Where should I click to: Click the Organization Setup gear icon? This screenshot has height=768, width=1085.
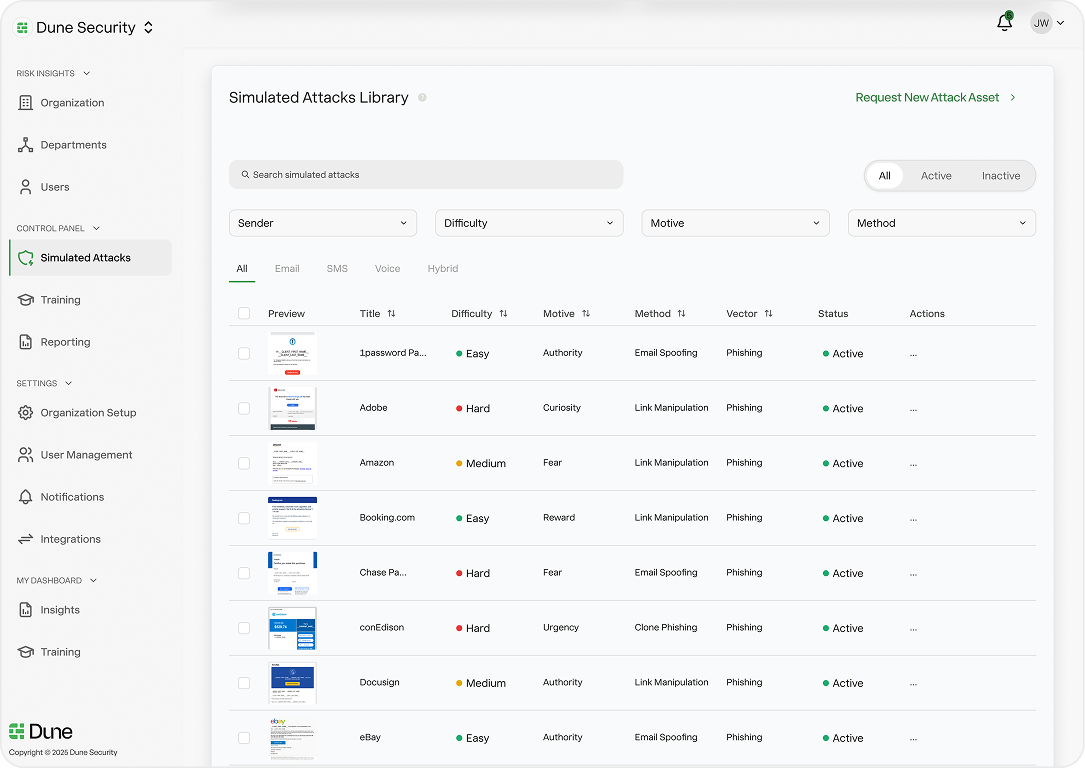tap(26, 412)
